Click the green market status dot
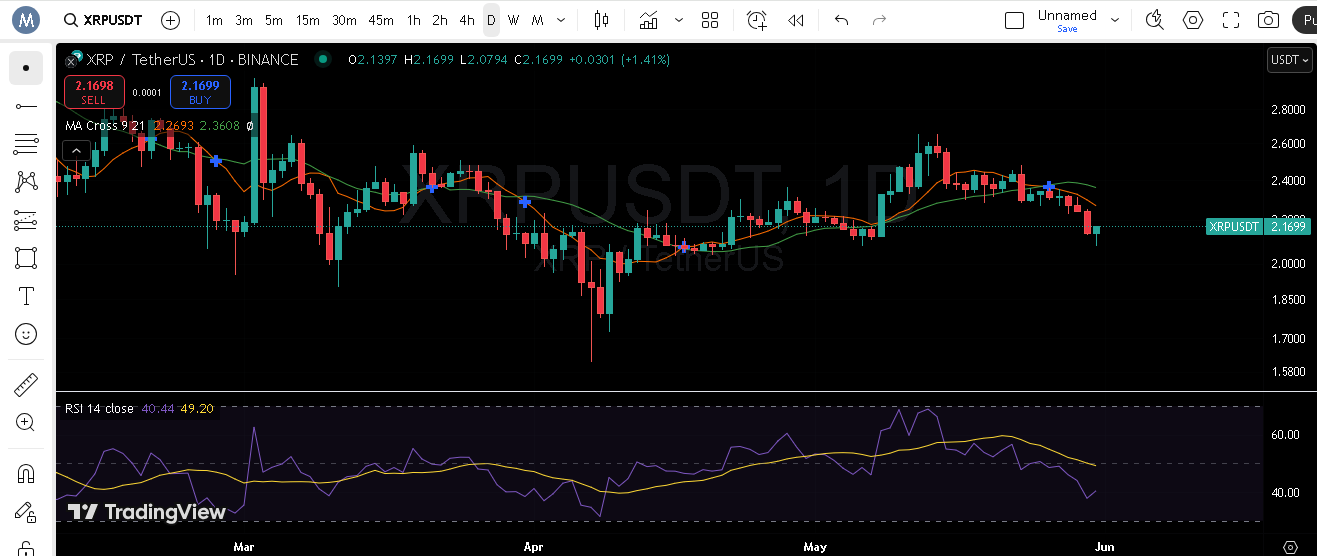 pos(322,60)
